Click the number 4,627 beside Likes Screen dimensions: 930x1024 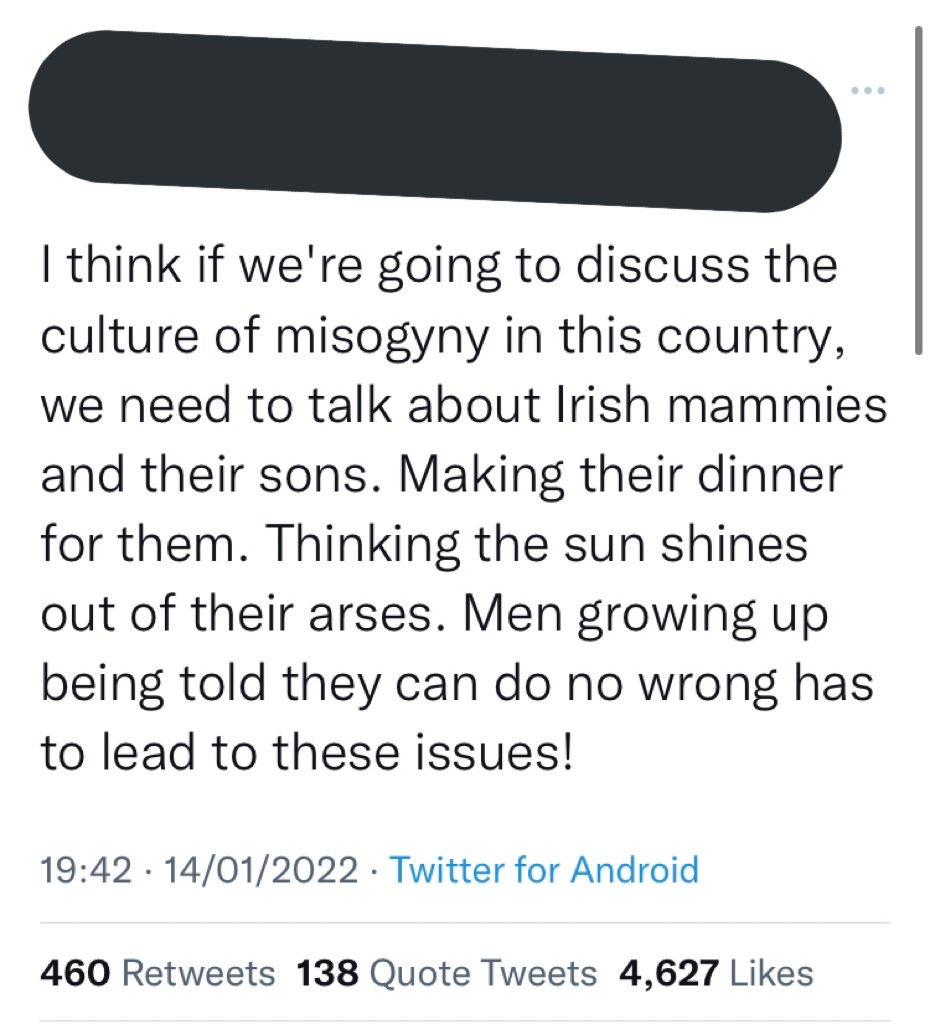669,973
